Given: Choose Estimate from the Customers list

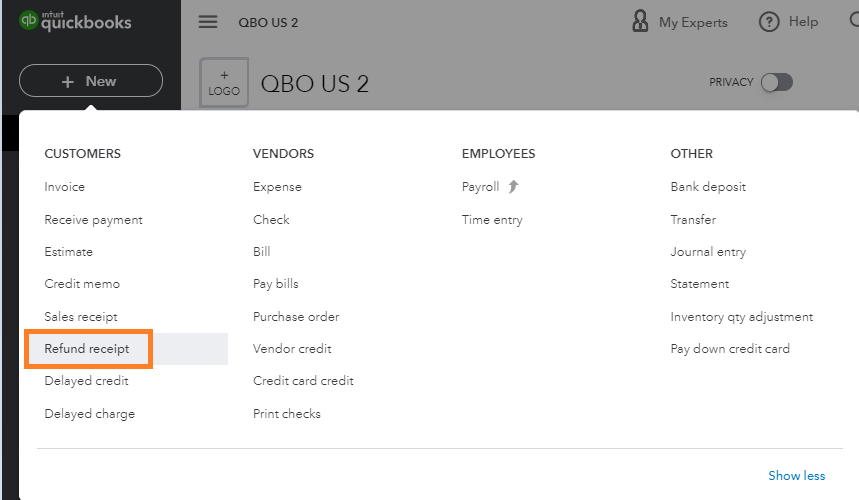Looking at the screenshot, I should [68, 252].
